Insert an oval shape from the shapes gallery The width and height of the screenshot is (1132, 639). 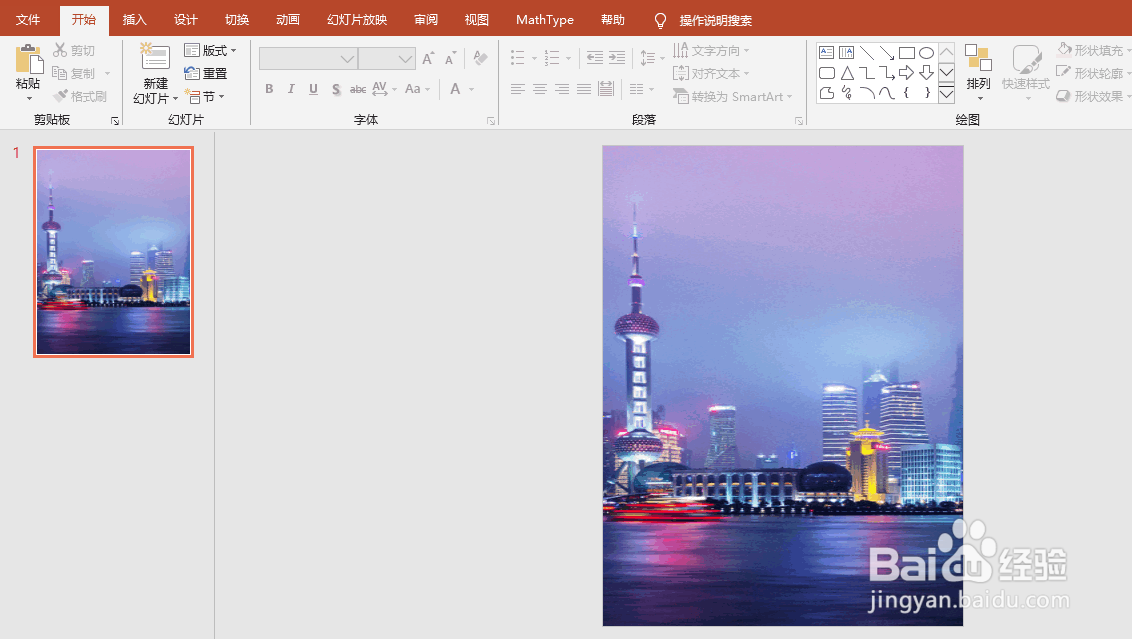[926, 51]
